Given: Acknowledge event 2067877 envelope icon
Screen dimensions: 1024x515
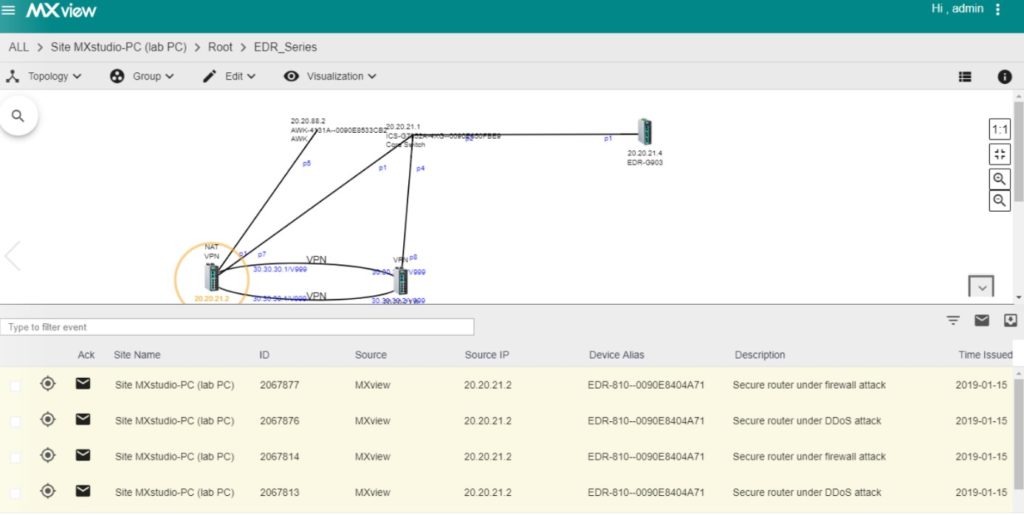Looking at the screenshot, I should tap(83, 384).
